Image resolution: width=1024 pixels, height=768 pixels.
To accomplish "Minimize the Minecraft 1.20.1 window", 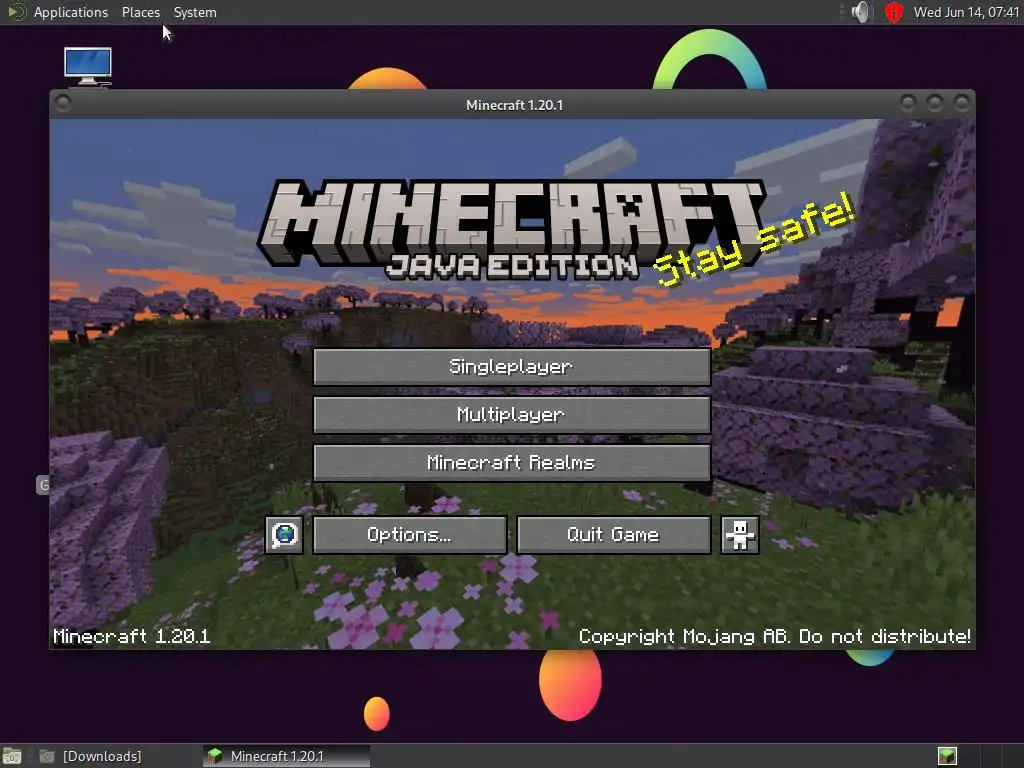I will coord(908,103).
